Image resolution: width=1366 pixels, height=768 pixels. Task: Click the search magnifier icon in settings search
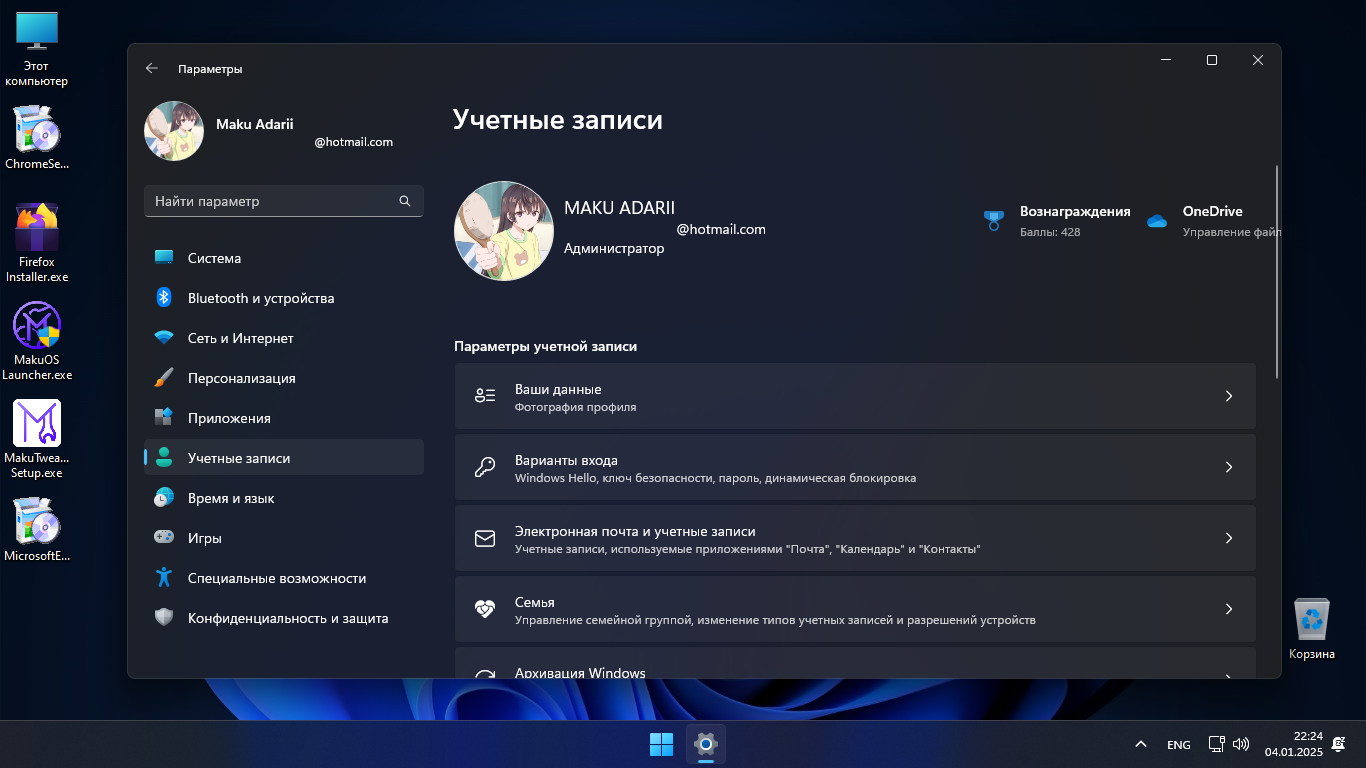[405, 201]
